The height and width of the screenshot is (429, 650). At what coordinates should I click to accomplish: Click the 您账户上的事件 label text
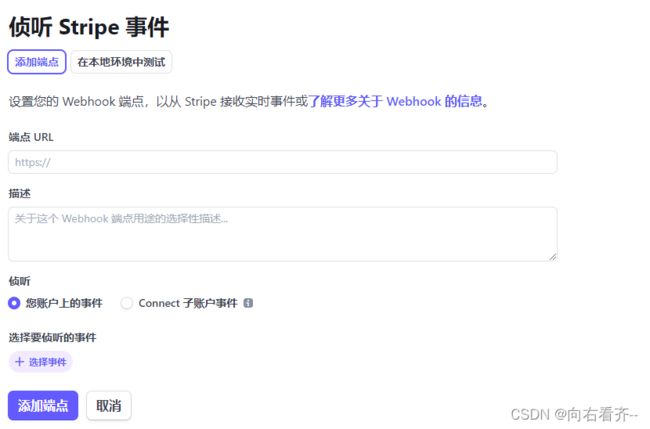click(x=64, y=303)
